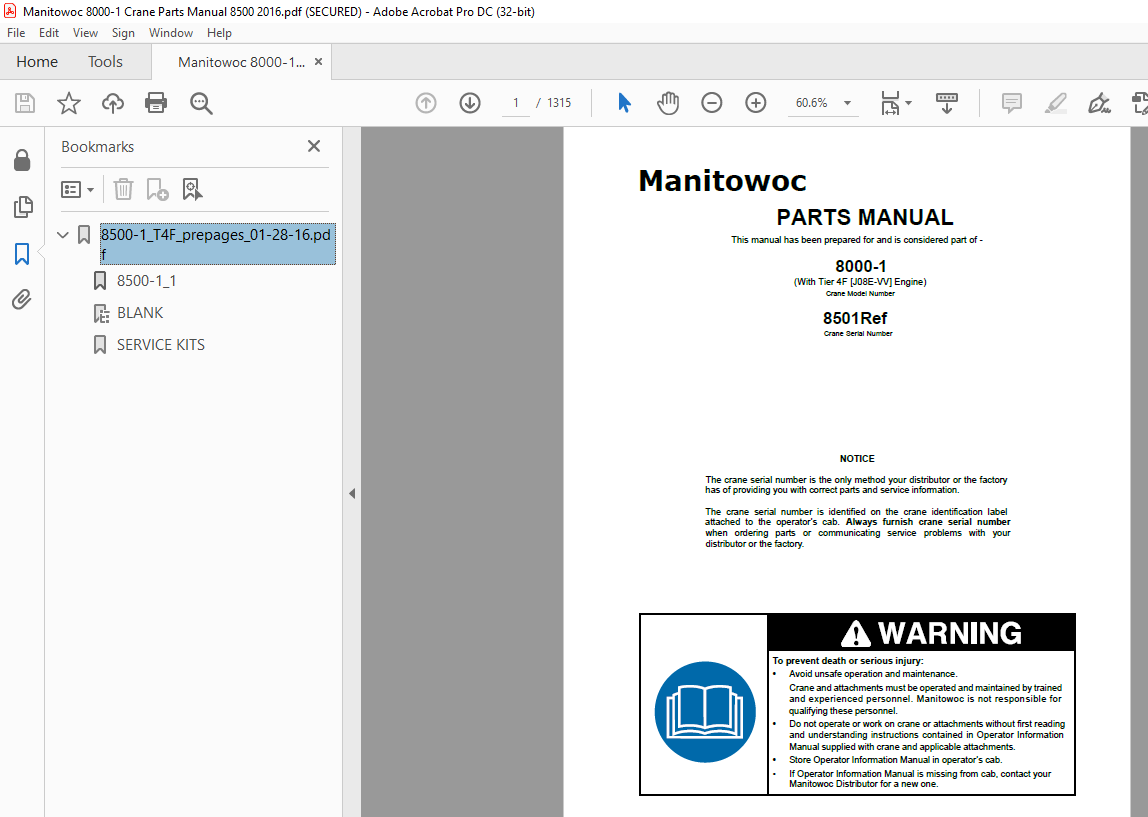Screen dimensions: 1148x817
Task: Print the document with printer icon
Action: pos(156,103)
